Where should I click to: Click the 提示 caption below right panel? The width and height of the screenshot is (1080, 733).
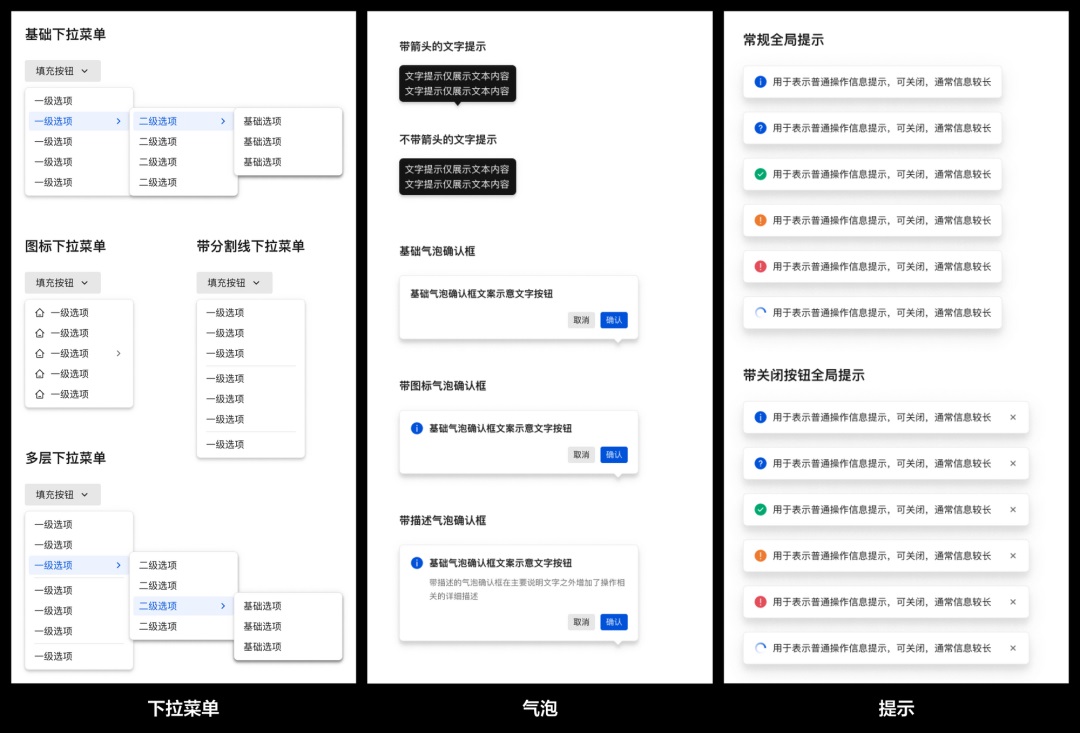[x=896, y=708]
